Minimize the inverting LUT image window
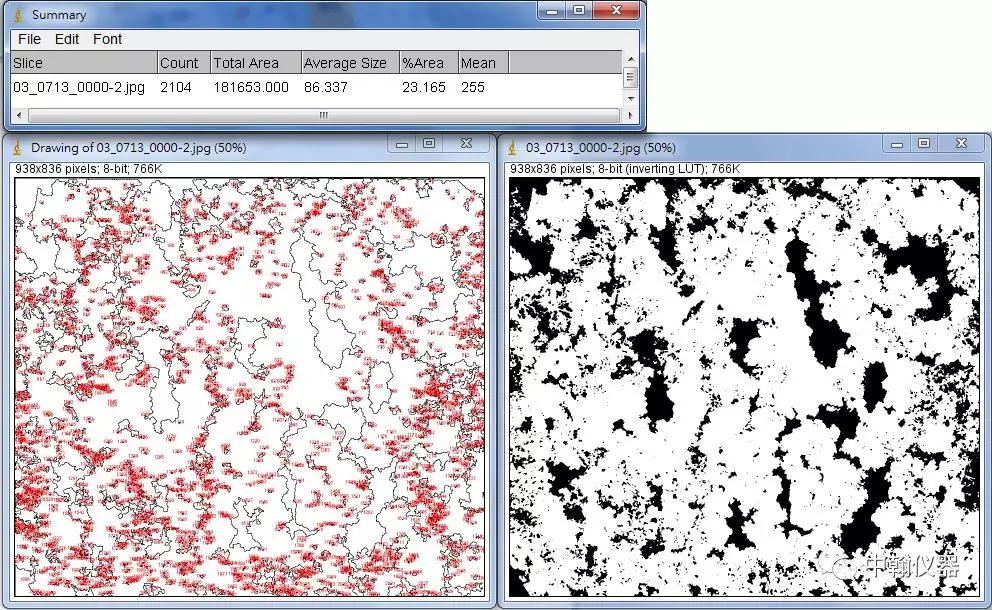 click(897, 144)
